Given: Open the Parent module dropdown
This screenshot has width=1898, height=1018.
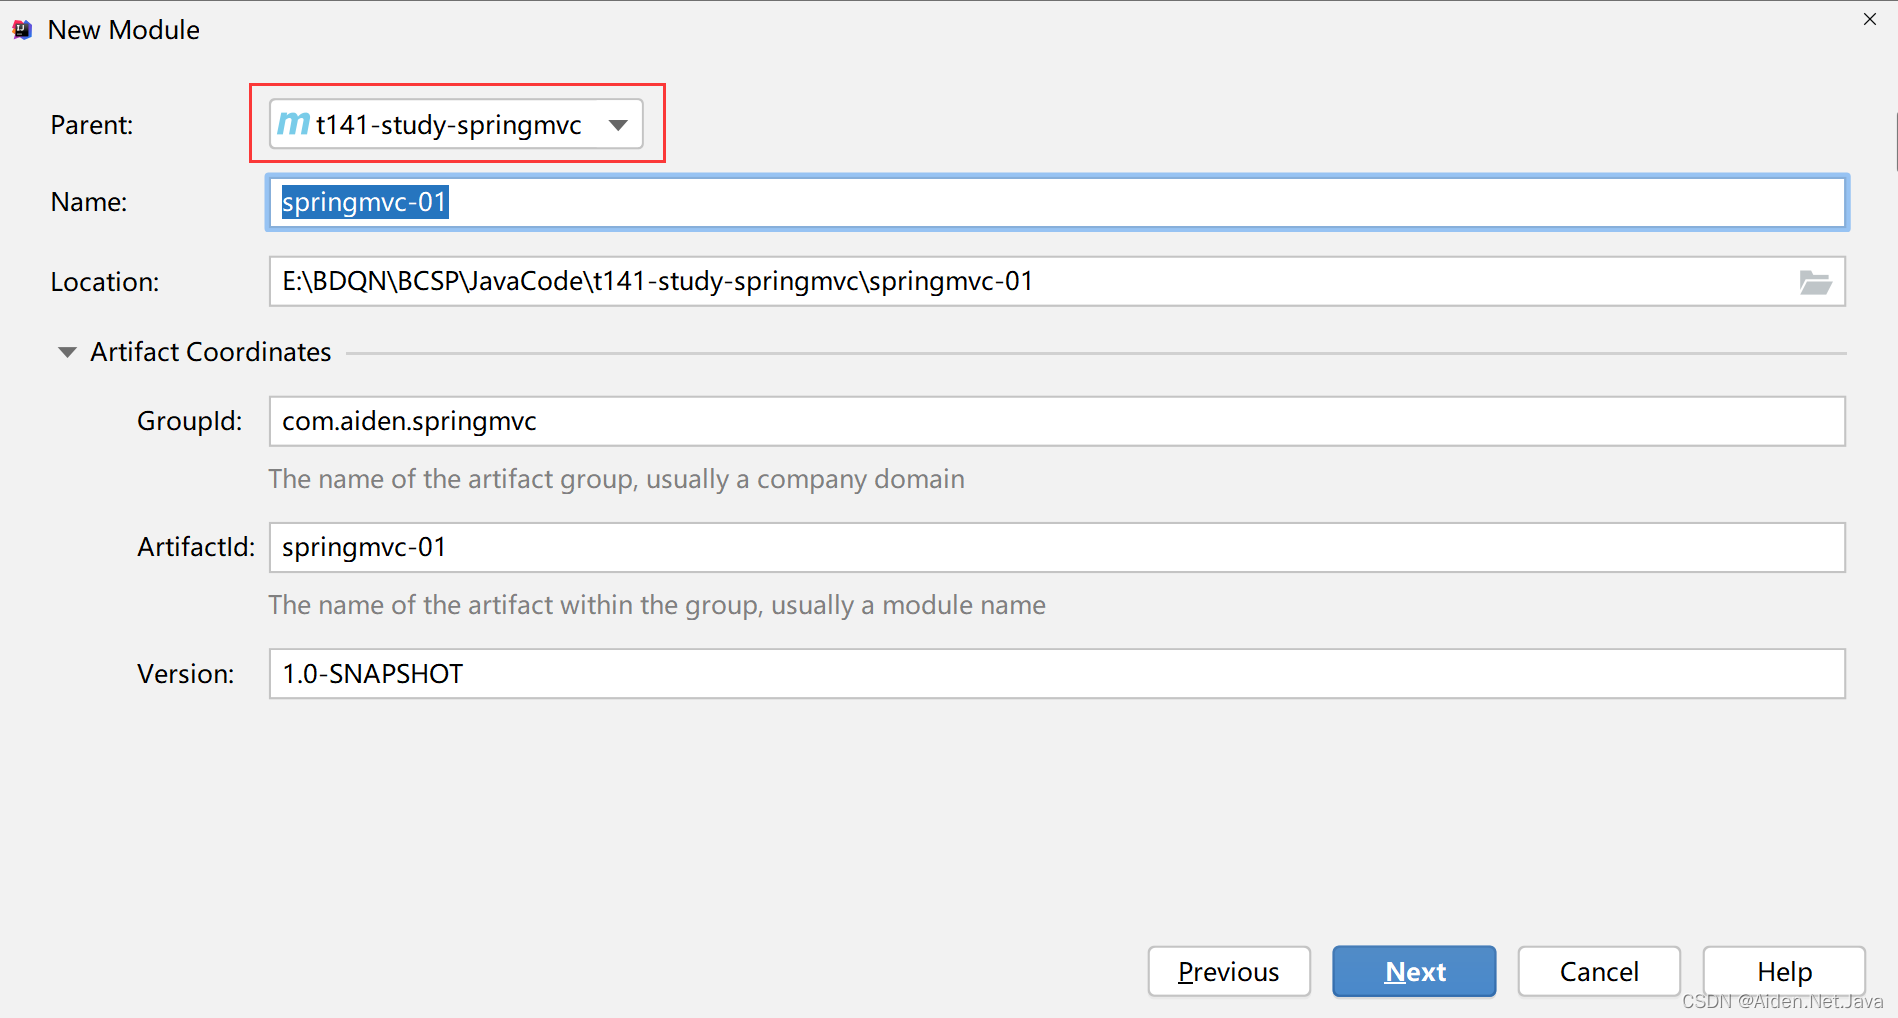Looking at the screenshot, I should [456, 124].
